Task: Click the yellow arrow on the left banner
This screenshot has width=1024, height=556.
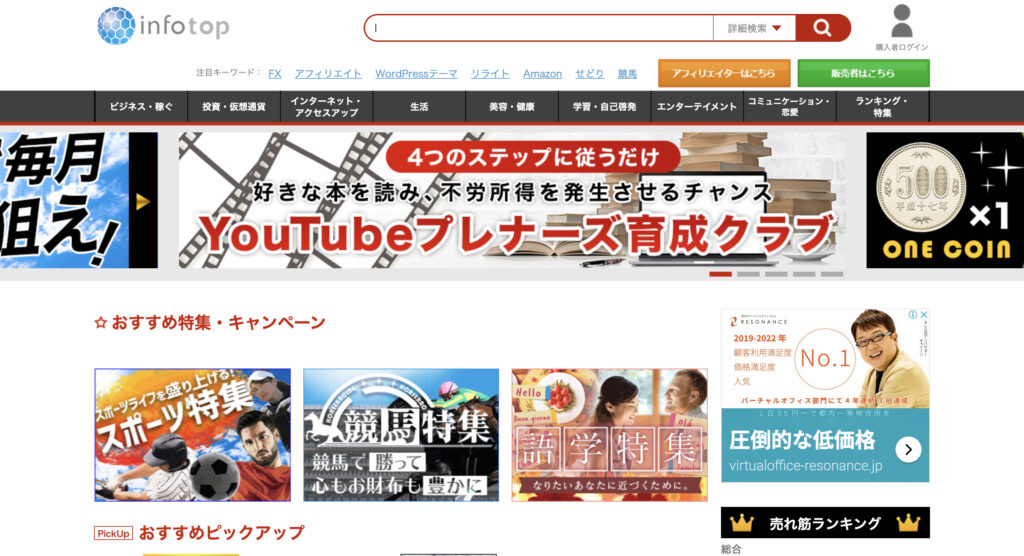Action: (143, 201)
